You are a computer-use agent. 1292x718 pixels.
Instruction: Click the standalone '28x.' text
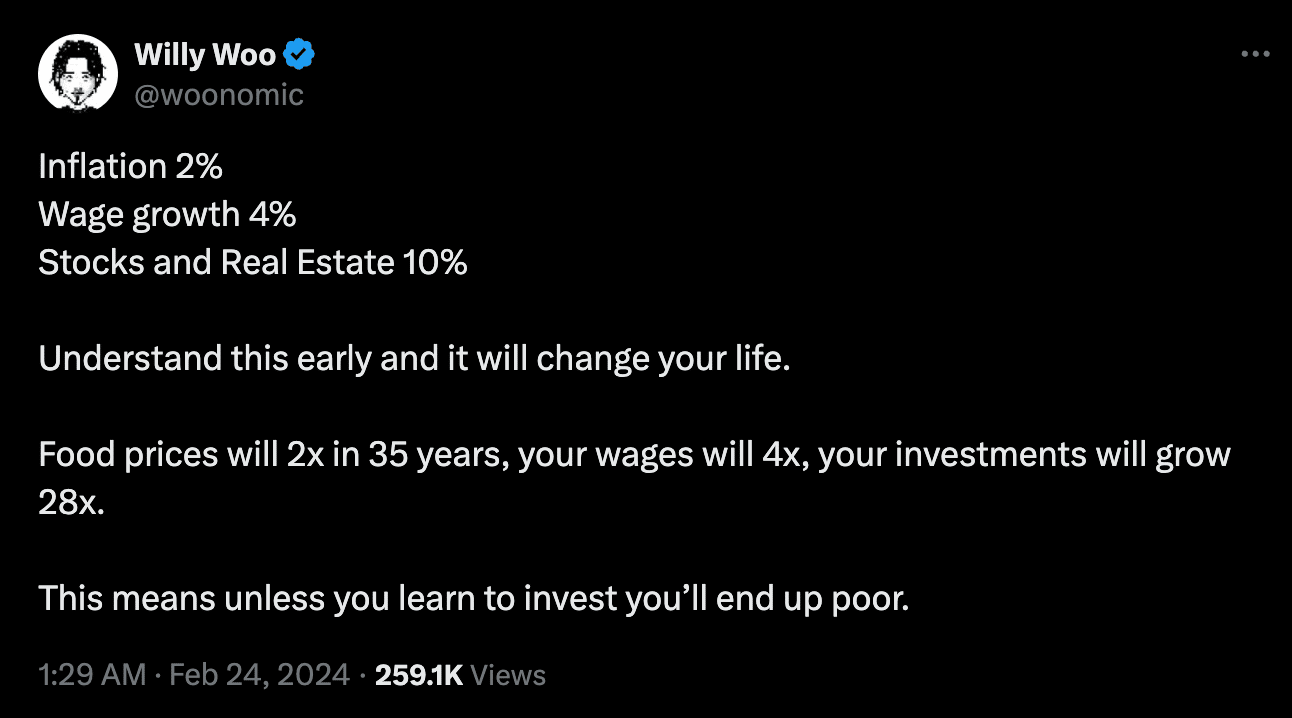[x=70, y=503]
